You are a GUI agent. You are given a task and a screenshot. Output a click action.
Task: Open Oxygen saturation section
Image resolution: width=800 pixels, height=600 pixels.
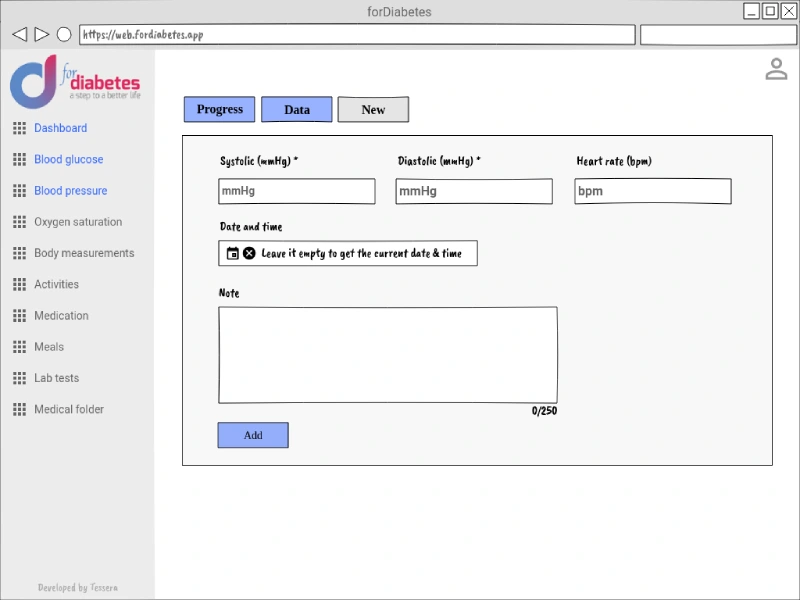coord(78,222)
